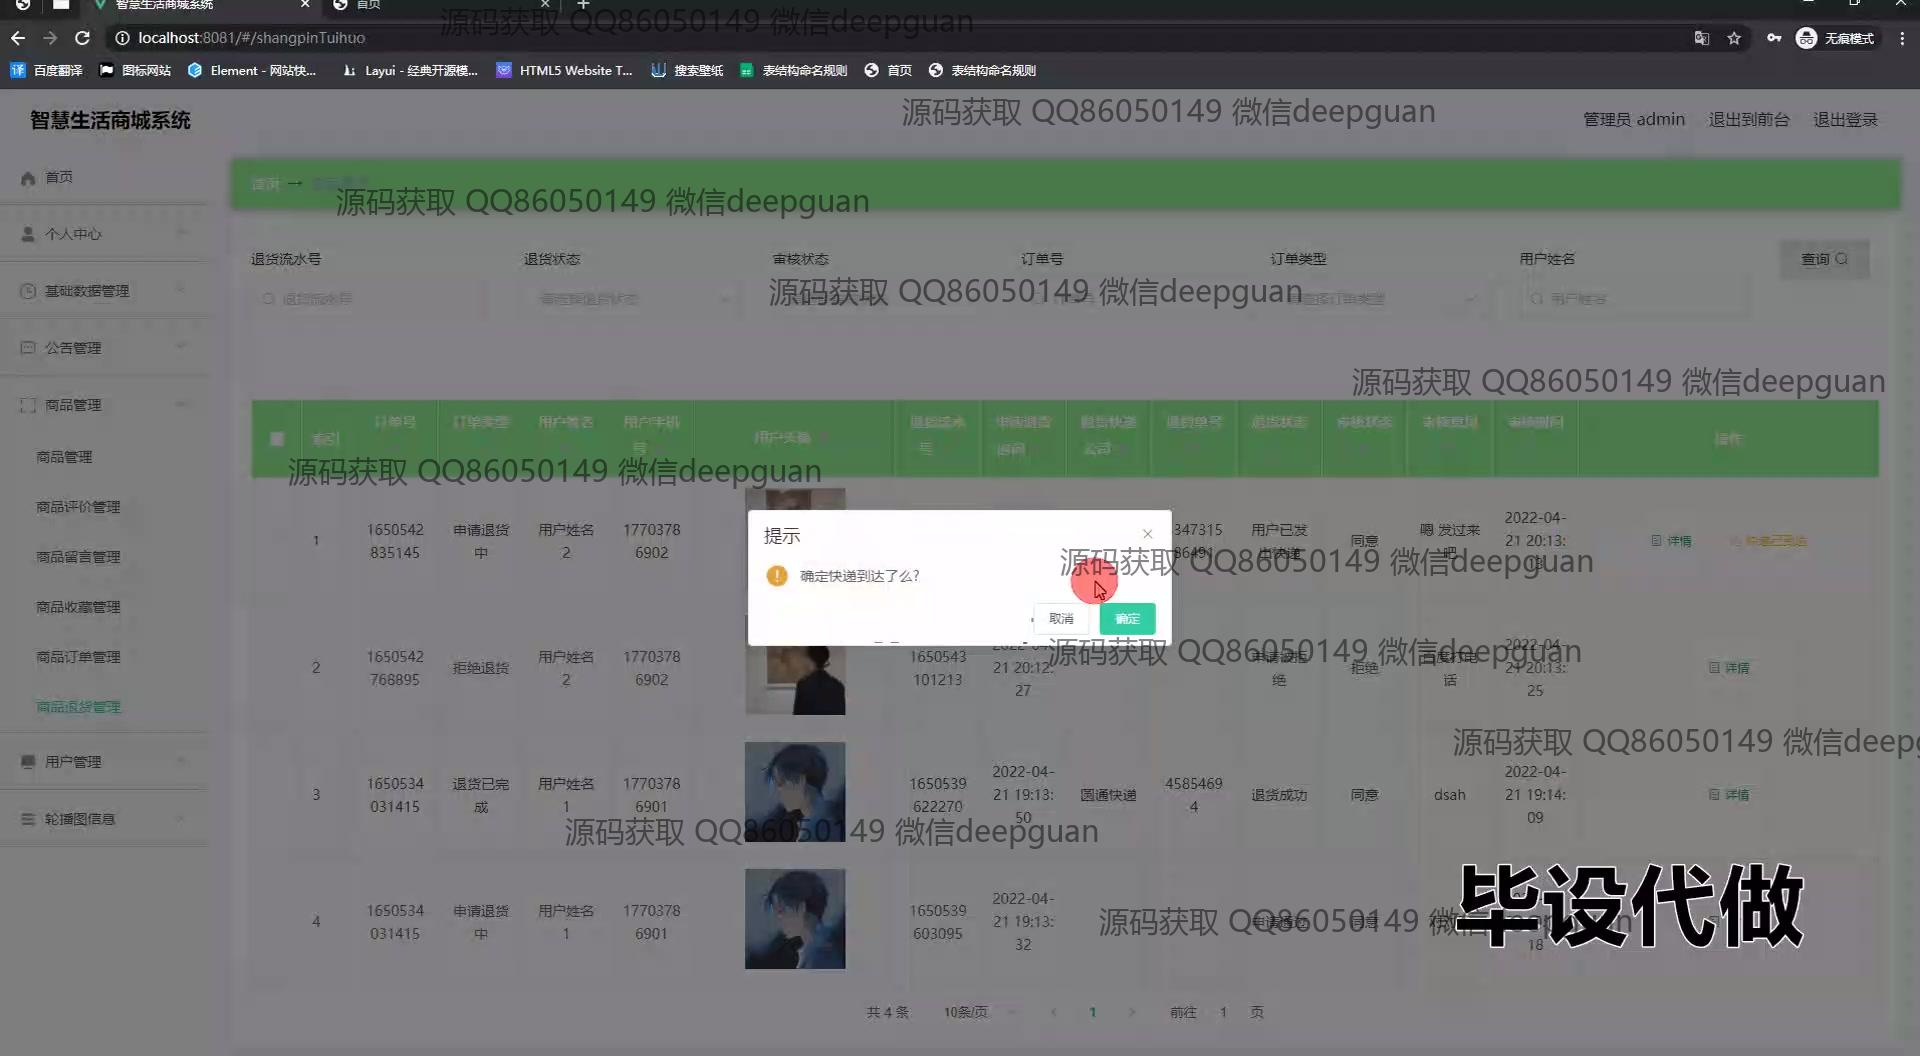Select 商品评价管理 in the sidebar
The width and height of the screenshot is (1920, 1056).
[x=78, y=507]
